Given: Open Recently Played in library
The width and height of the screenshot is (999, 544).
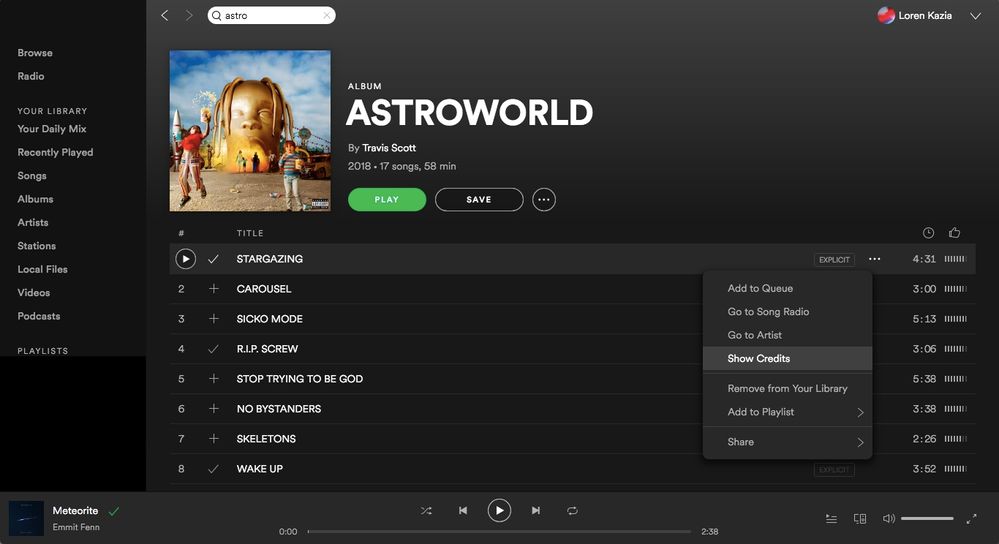Looking at the screenshot, I should [x=55, y=152].
